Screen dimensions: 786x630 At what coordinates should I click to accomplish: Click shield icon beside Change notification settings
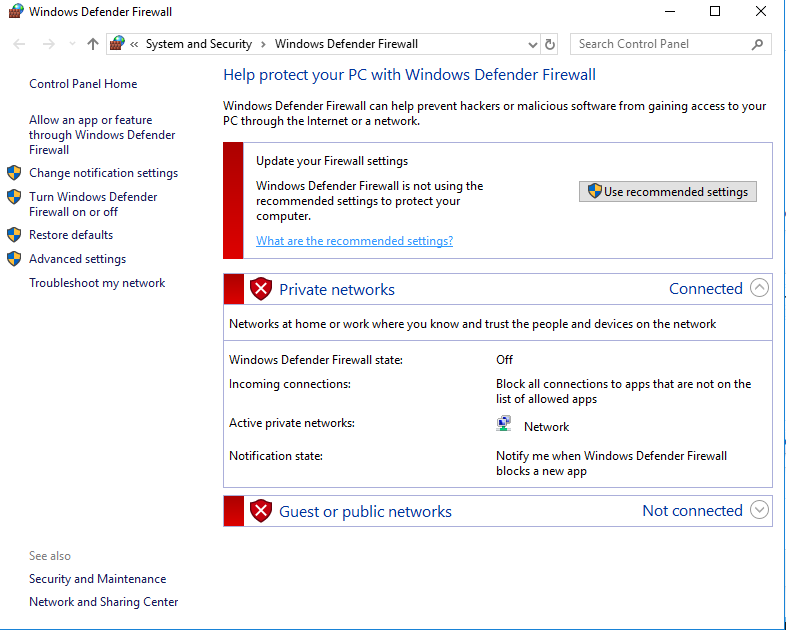14,173
